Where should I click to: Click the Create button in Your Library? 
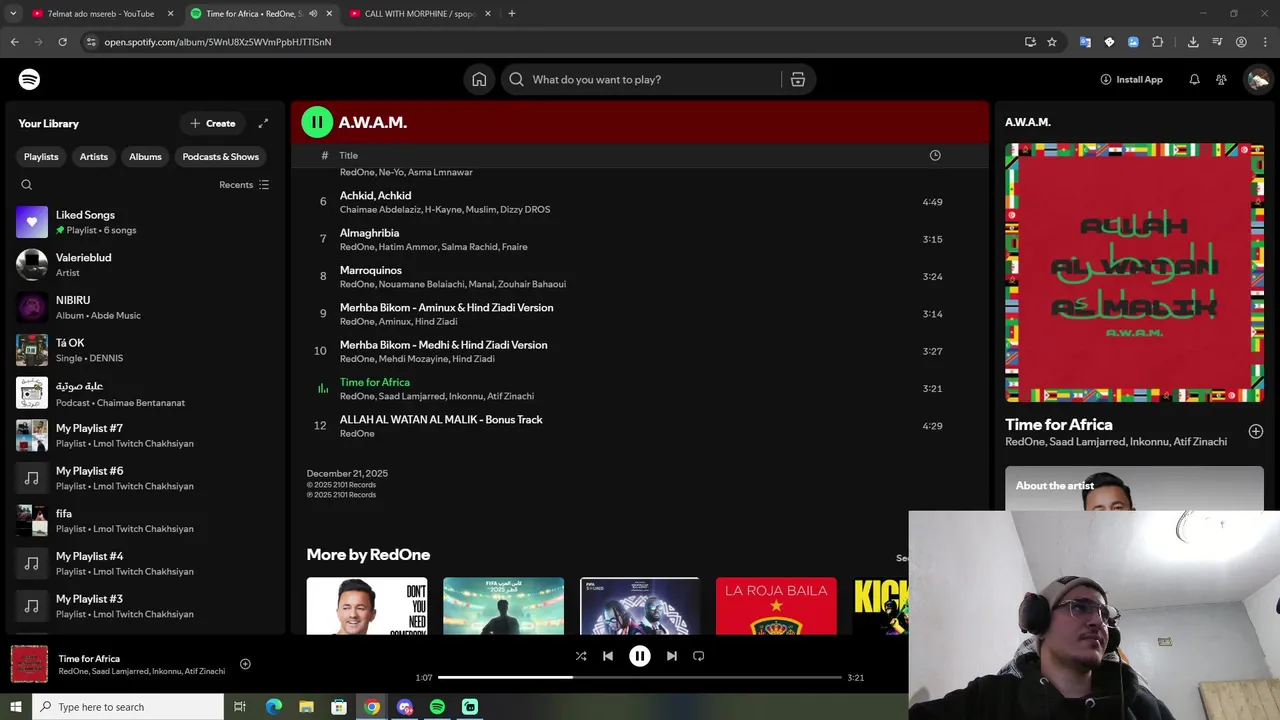click(x=213, y=123)
